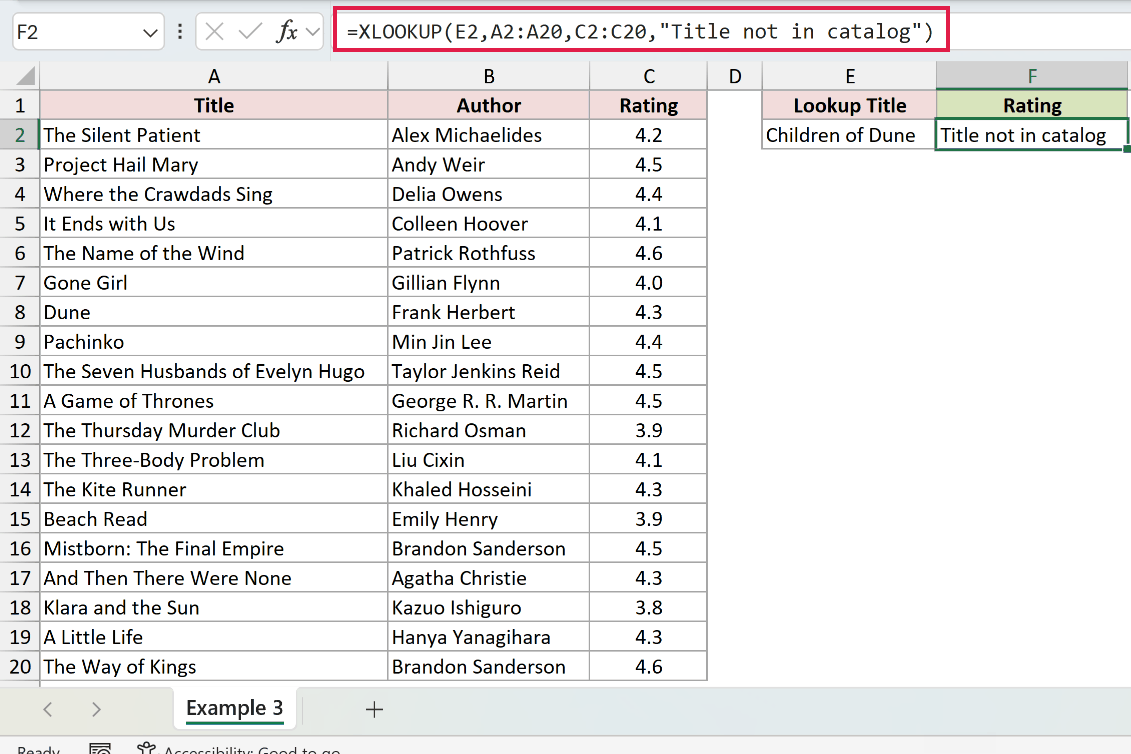This screenshot has height=754, width=1131.
Task: Select Project Hail Mary cell
Action: (x=214, y=165)
